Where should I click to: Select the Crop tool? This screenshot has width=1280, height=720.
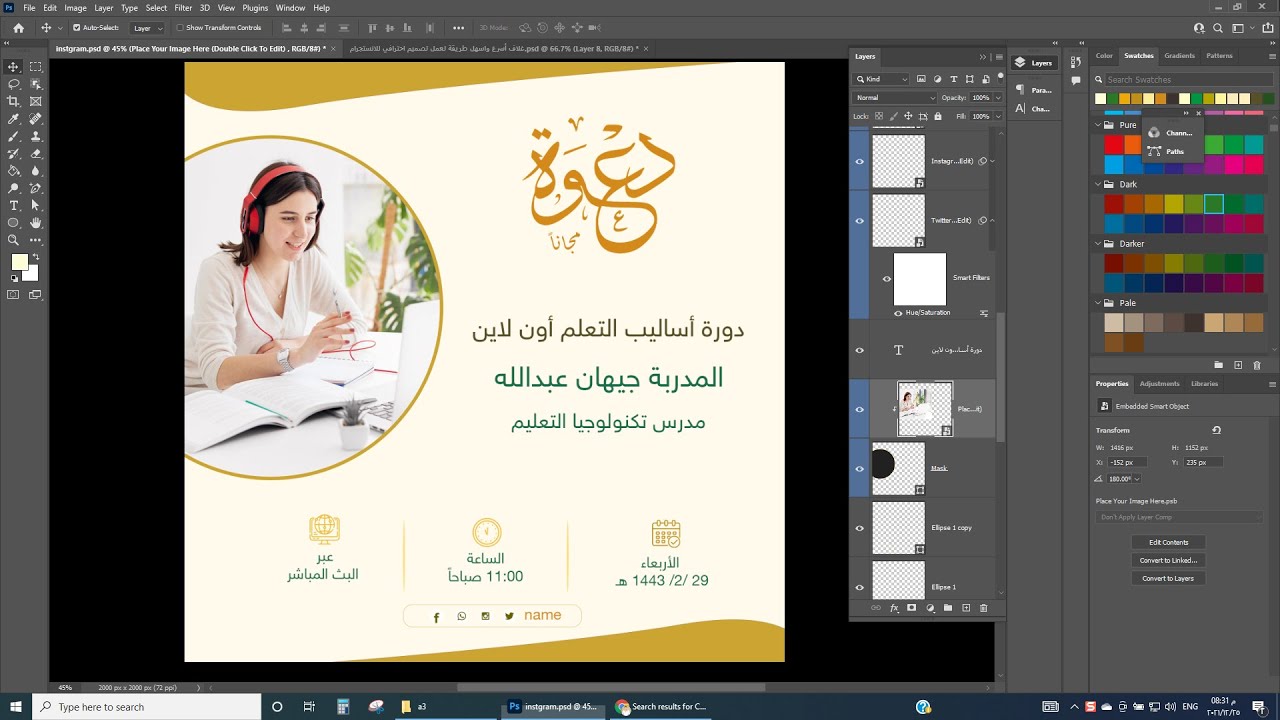pos(14,101)
